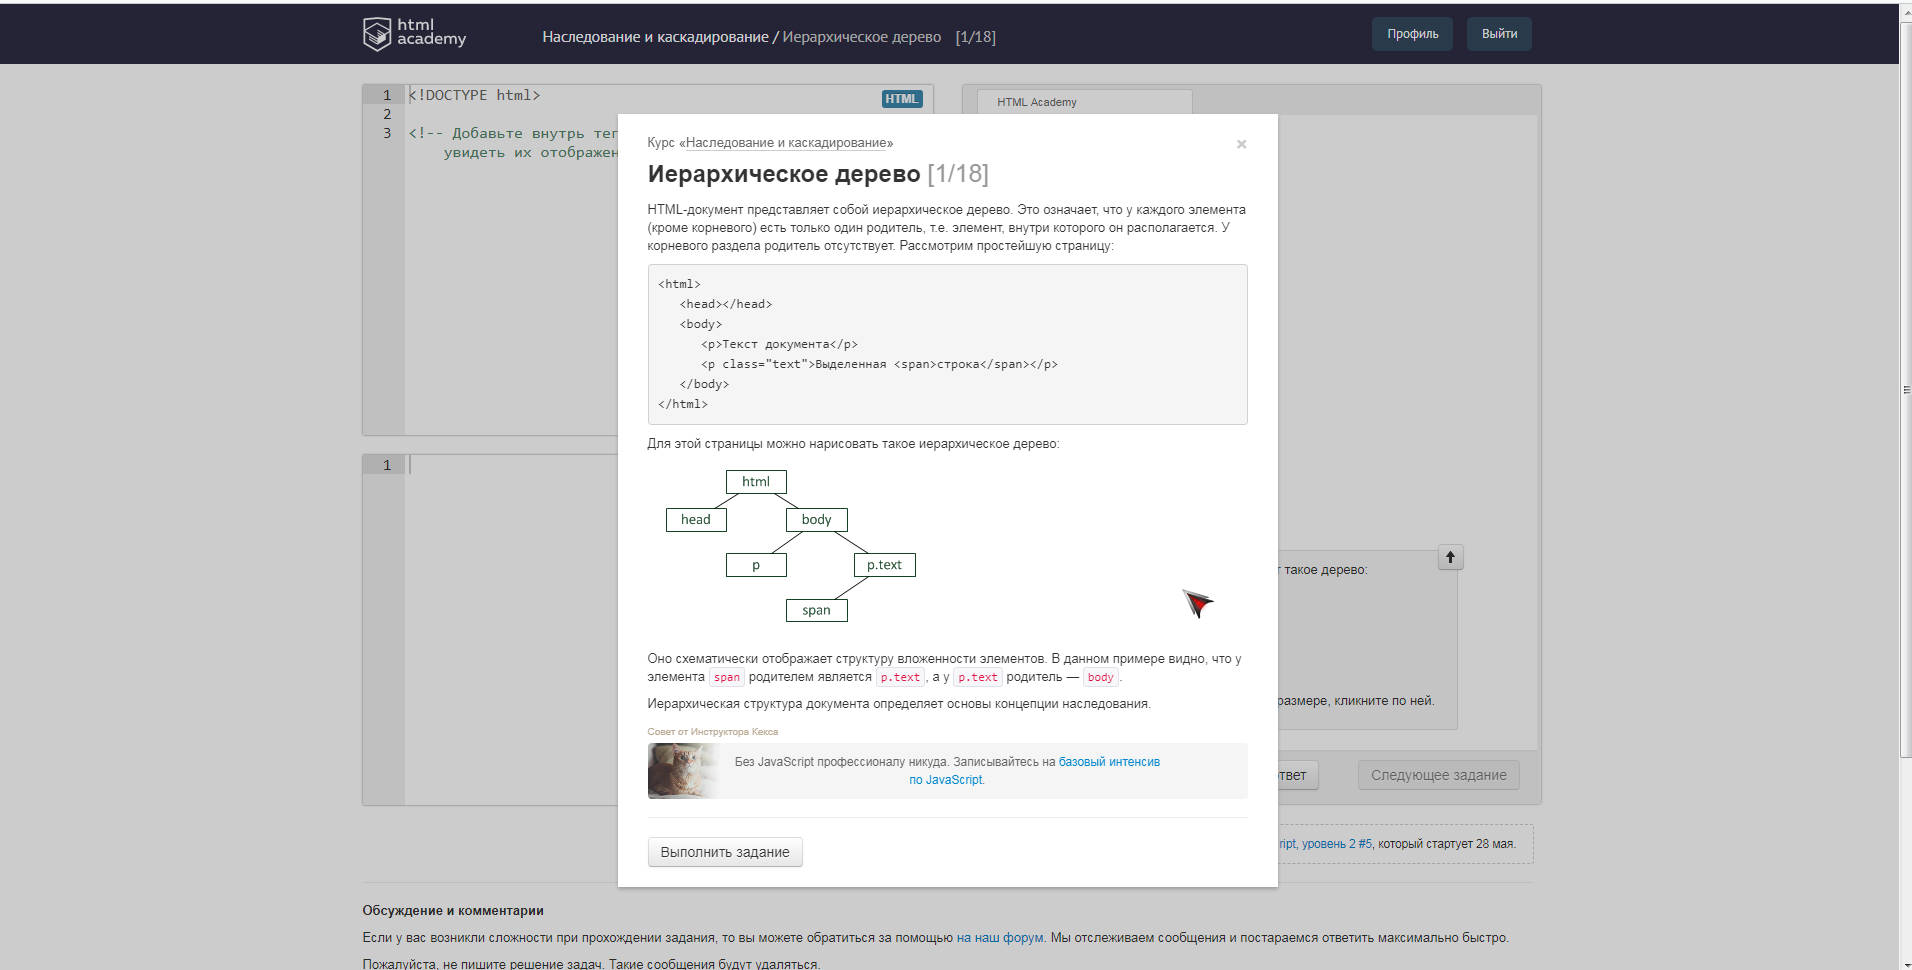Click the HTML Academy logo
Image resolution: width=1912 pixels, height=970 pixels.
pyautogui.click(x=414, y=33)
